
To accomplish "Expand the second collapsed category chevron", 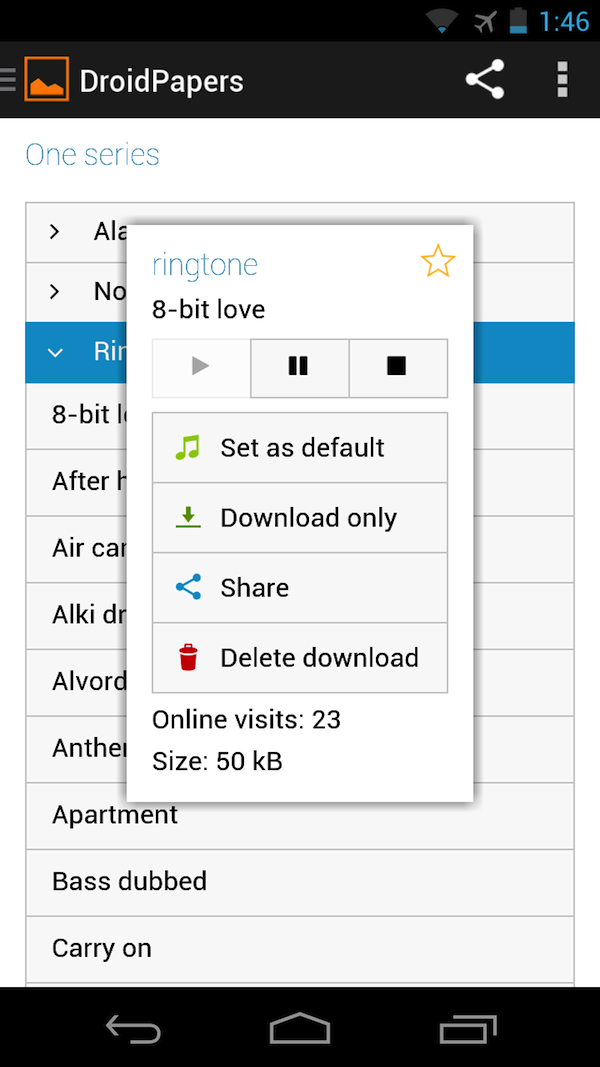I will click(x=55, y=292).
